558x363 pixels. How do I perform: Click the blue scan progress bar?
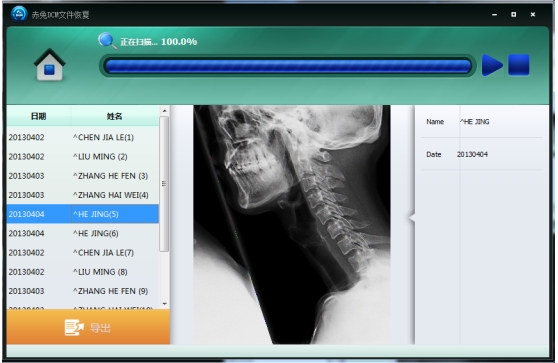click(288, 66)
